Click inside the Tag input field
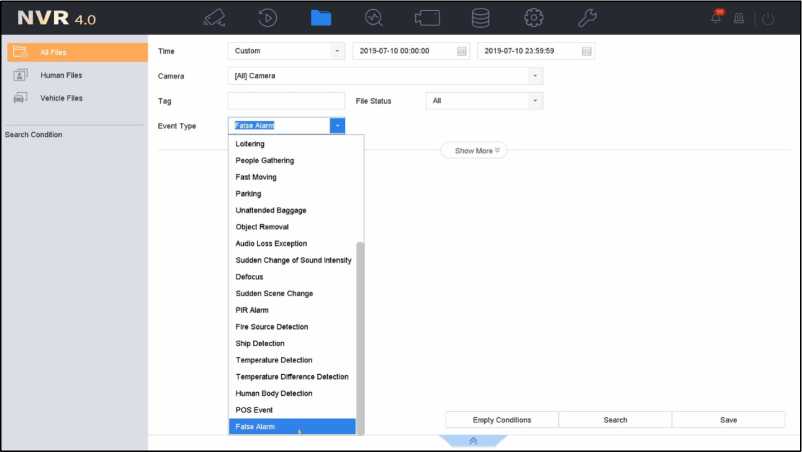802x452 pixels. coord(286,101)
